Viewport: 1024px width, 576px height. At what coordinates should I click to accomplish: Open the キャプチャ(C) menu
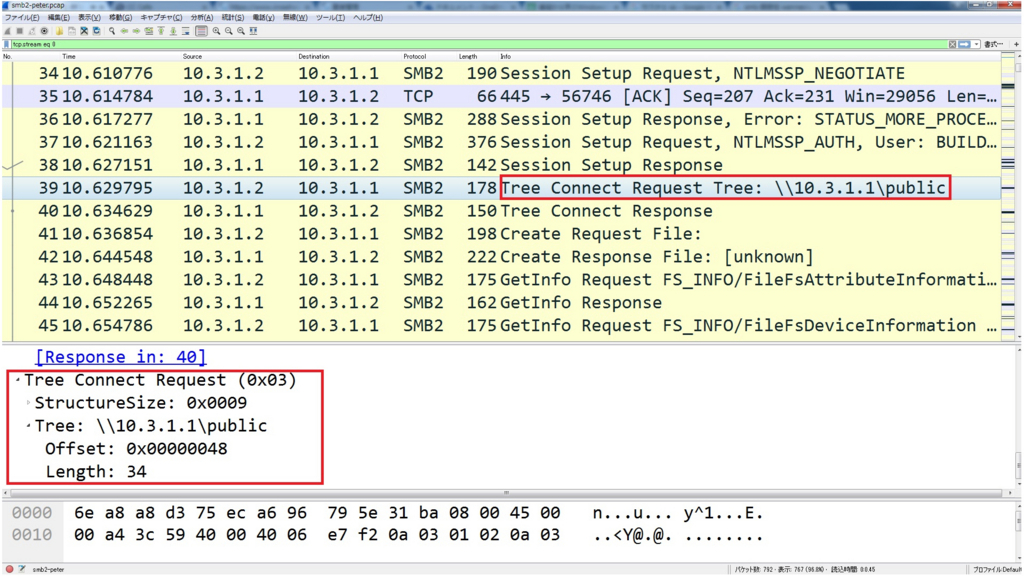pyautogui.click(x=161, y=18)
